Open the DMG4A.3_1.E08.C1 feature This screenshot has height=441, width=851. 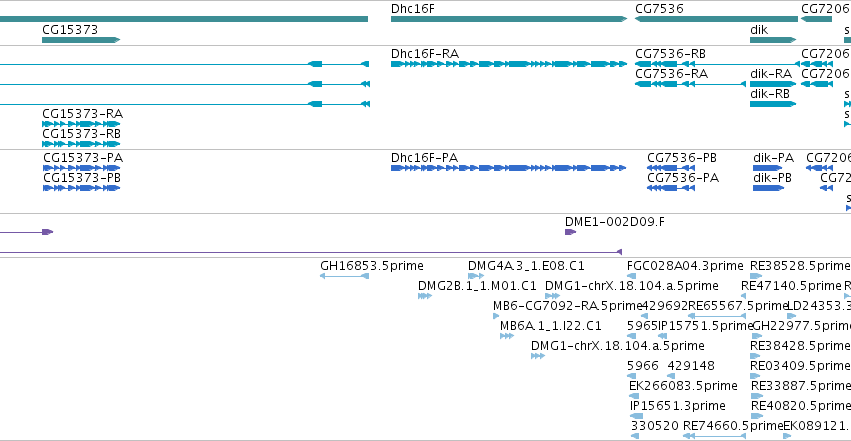[476, 276]
